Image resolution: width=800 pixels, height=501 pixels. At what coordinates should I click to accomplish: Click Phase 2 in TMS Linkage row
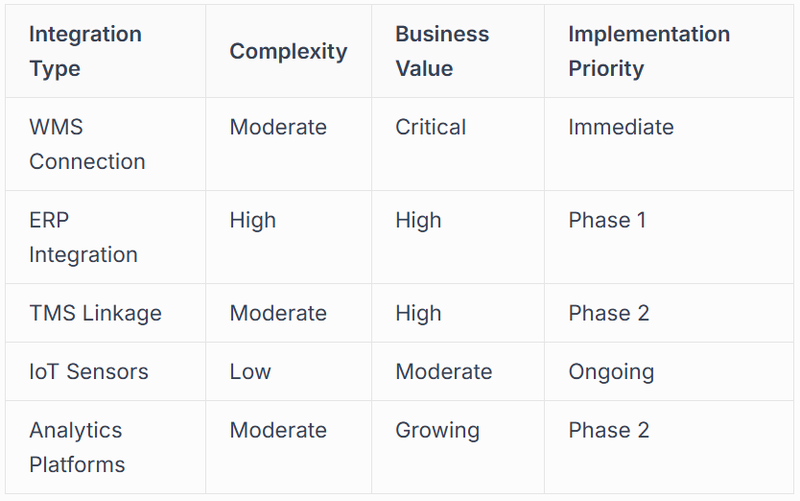(x=608, y=313)
